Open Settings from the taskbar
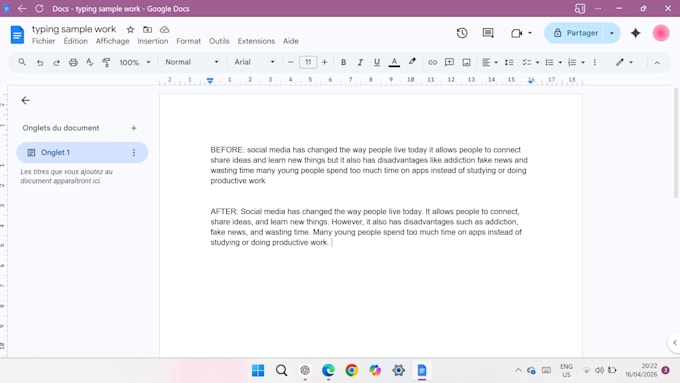Viewport: 680px width, 383px height. click(x=399, y=370)
